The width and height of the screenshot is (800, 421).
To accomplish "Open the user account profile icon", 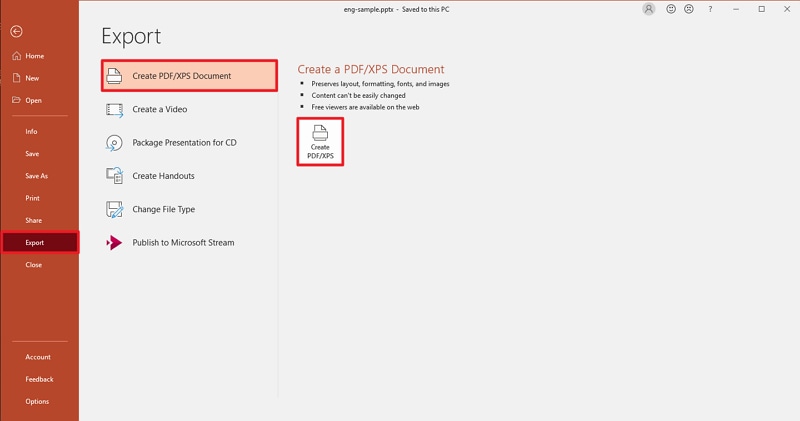I will click(x=648, y=9).
